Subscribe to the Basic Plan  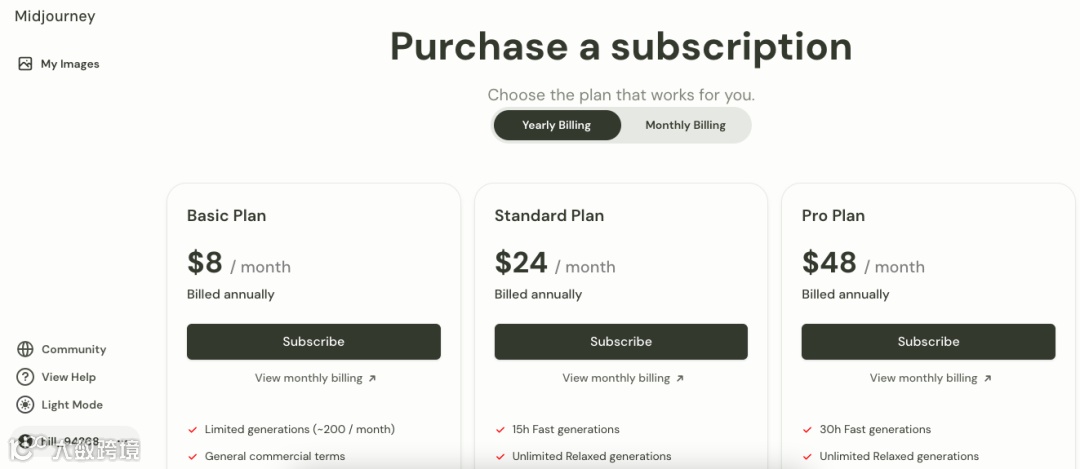(x=313, y=341)
